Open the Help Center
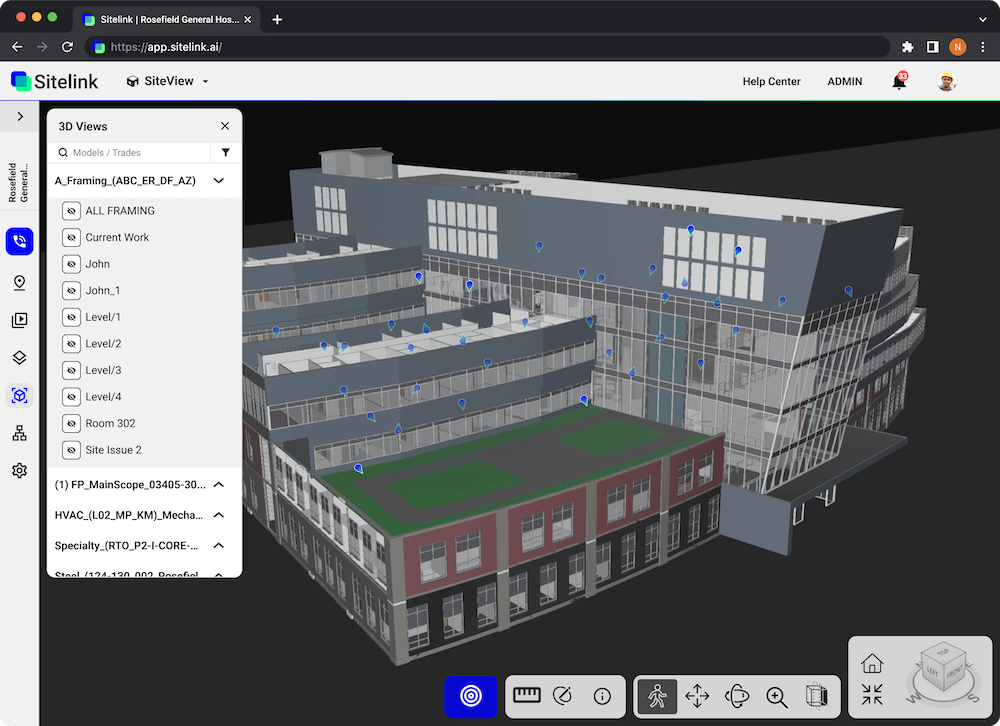Image resolution: width=1000 pixels, height=726 pixels. 771,81
